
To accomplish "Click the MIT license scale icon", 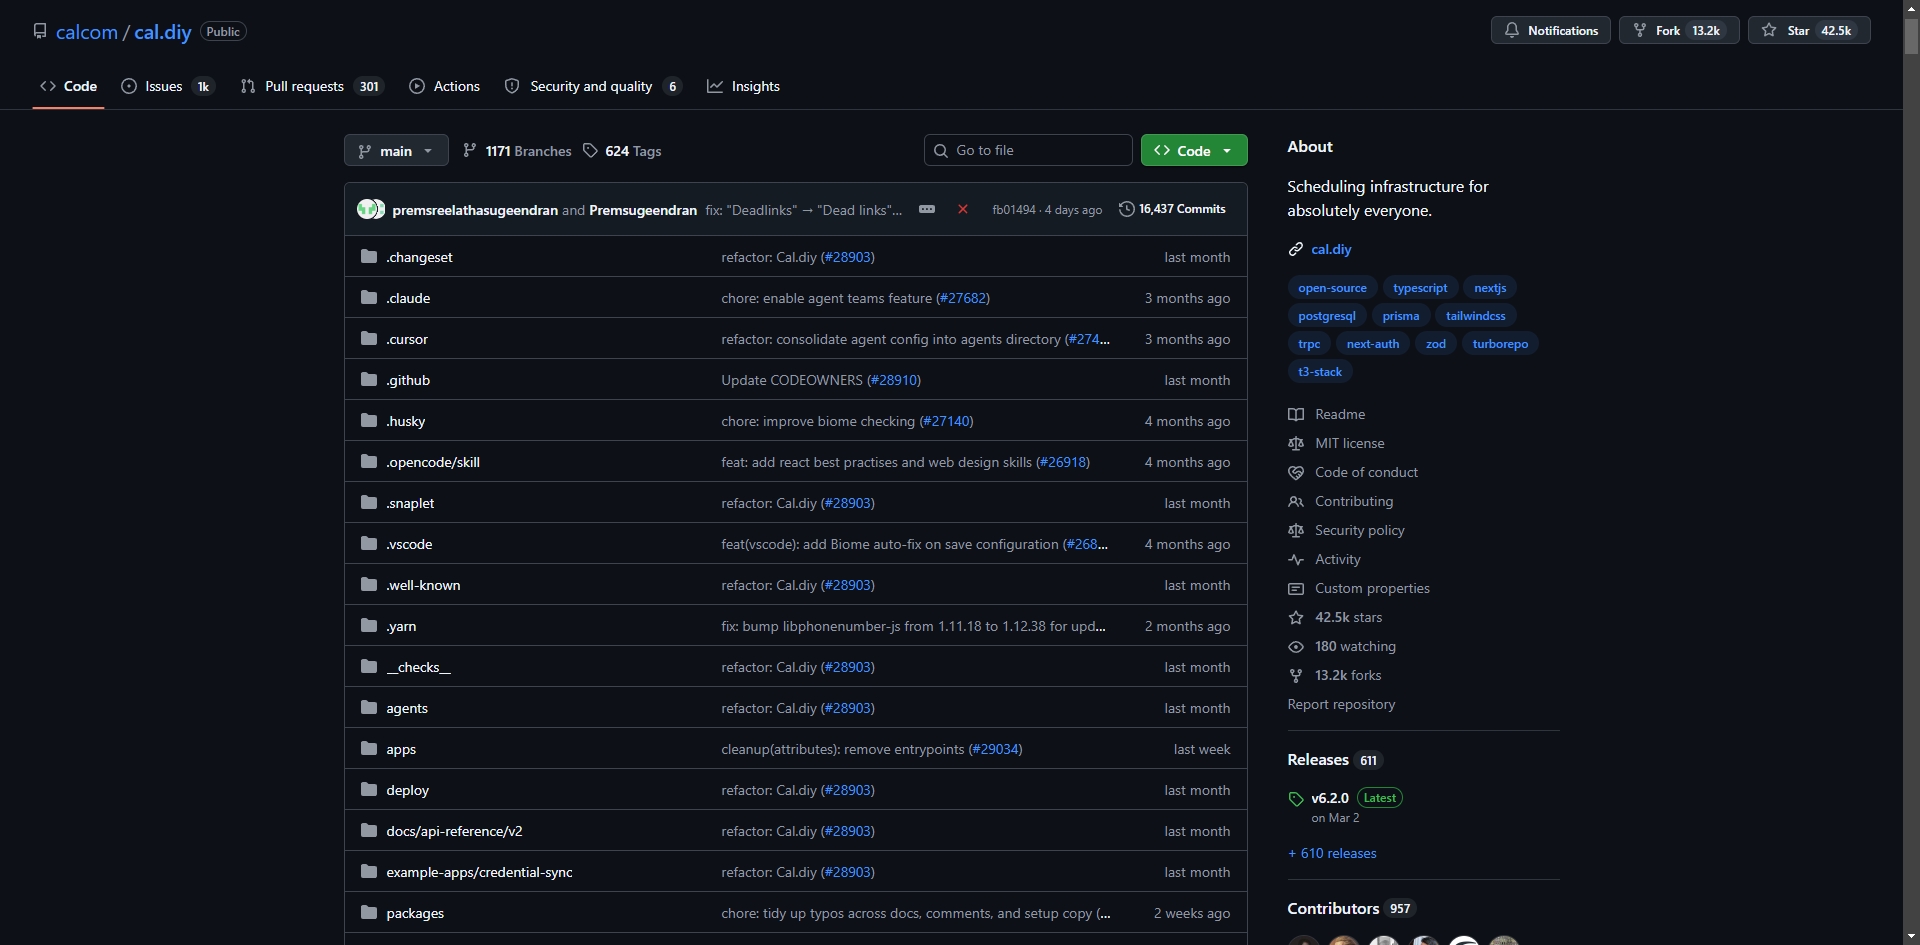I will pyautogui.click(x=1296, y=443).
